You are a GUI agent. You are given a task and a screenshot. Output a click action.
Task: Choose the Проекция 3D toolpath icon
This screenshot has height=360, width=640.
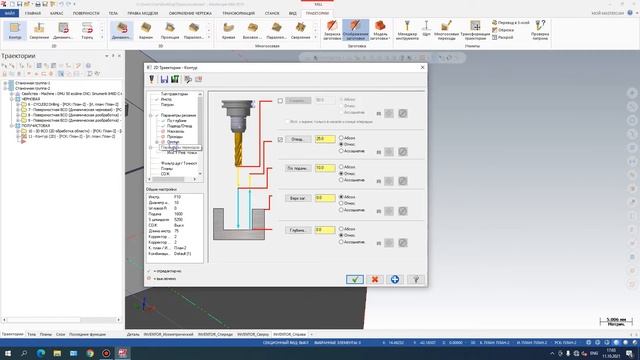(x=170, y=31)
